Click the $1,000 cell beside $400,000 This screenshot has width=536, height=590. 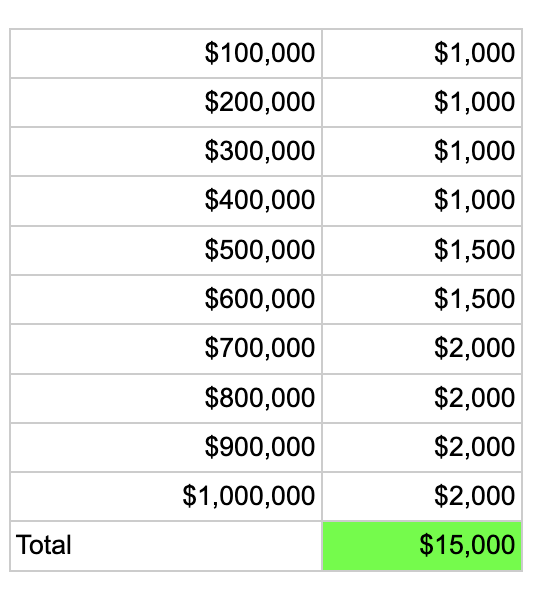coord(422,201)
